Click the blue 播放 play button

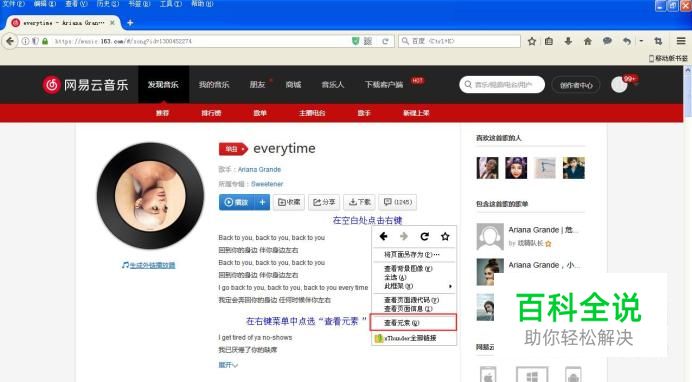[237, 202]
